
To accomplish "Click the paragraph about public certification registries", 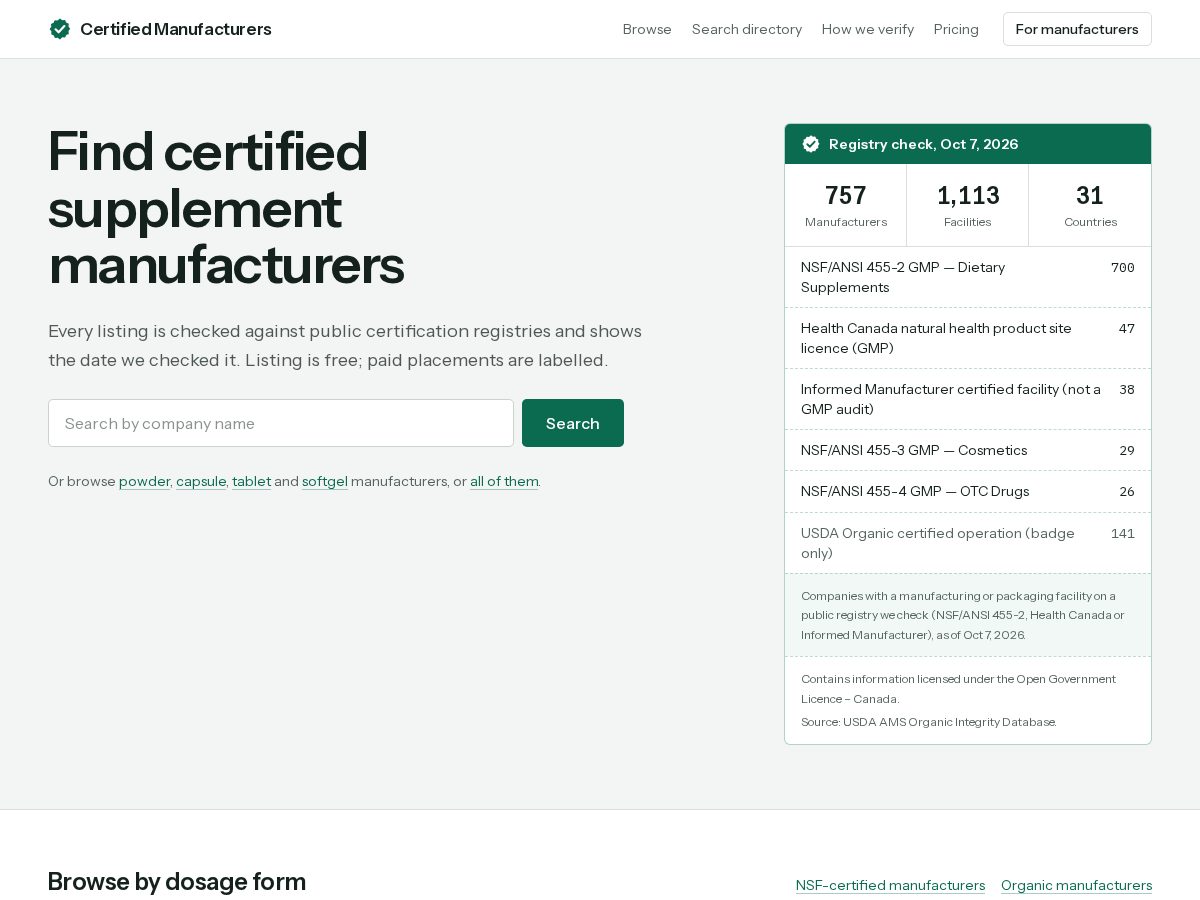I will click(345, 345).
